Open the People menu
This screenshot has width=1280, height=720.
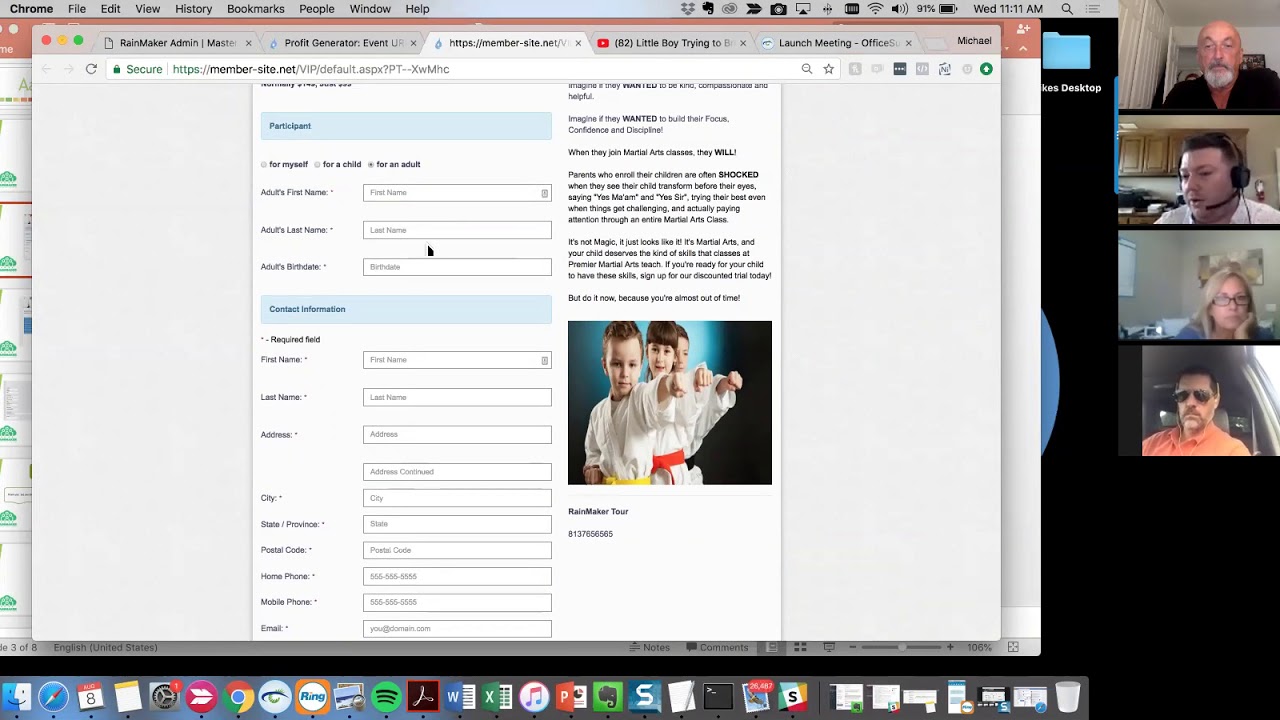317,9
